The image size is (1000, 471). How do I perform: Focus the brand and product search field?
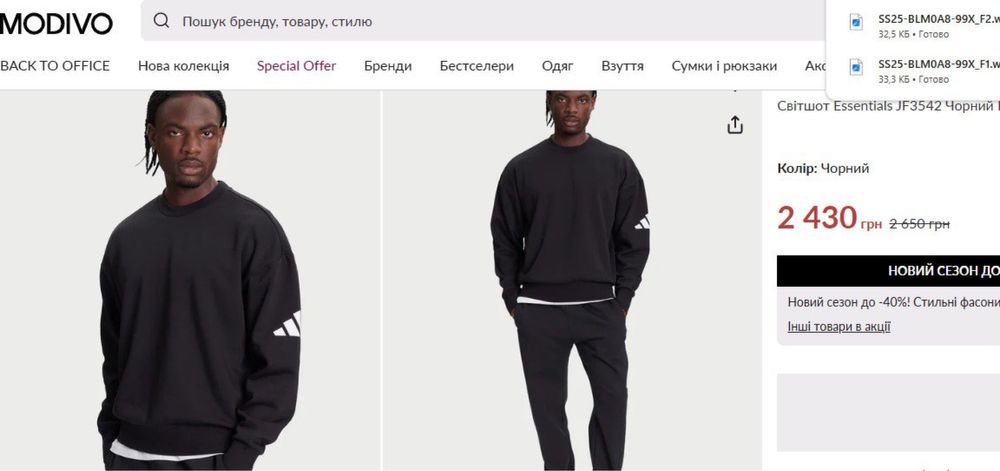click(483, 21)
